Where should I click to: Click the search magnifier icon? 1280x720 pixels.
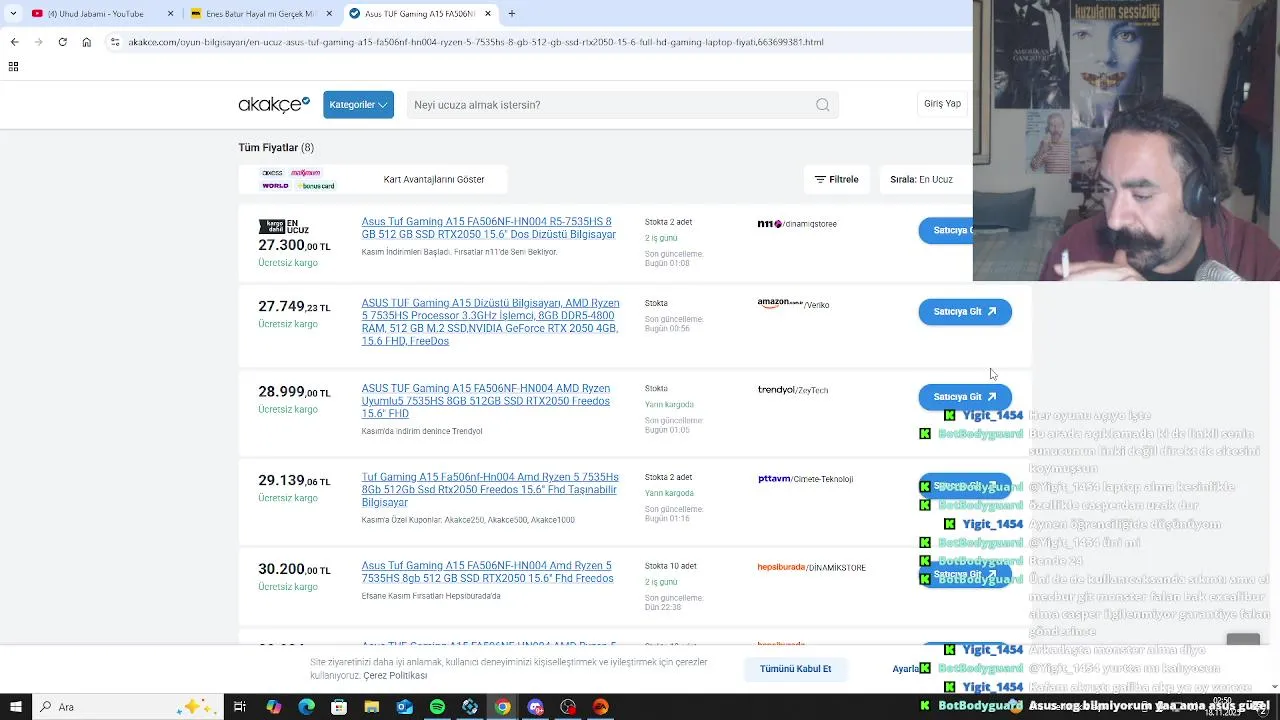pos(823,105)
